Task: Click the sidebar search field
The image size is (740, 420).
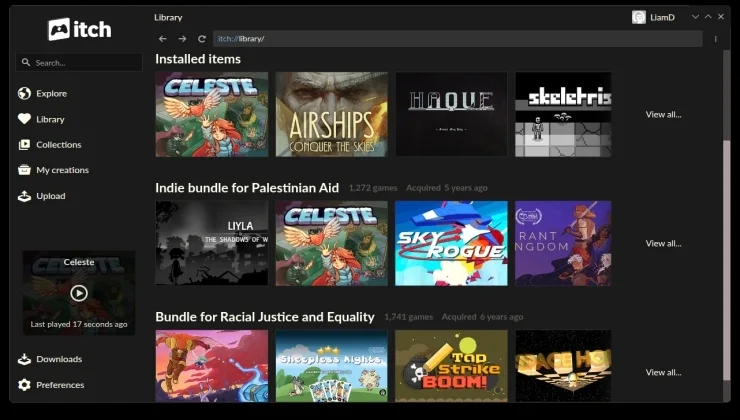Action: click(x=79, y=62)
